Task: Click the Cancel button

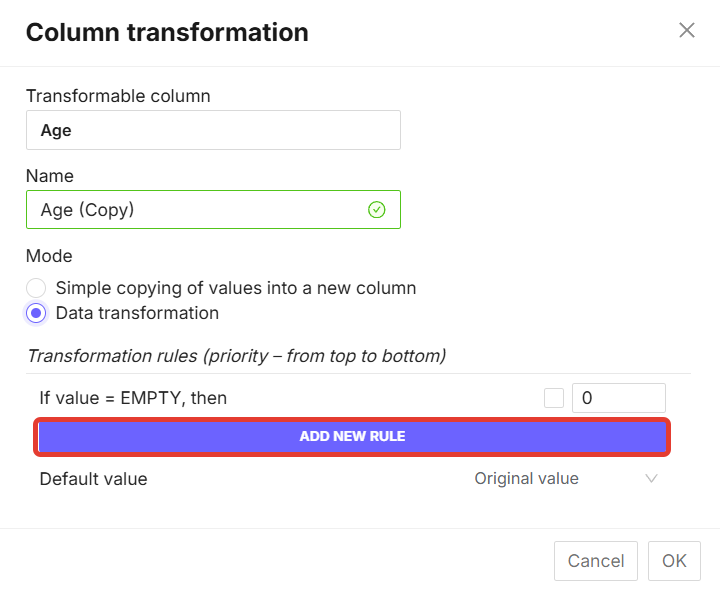Action: 596,561
